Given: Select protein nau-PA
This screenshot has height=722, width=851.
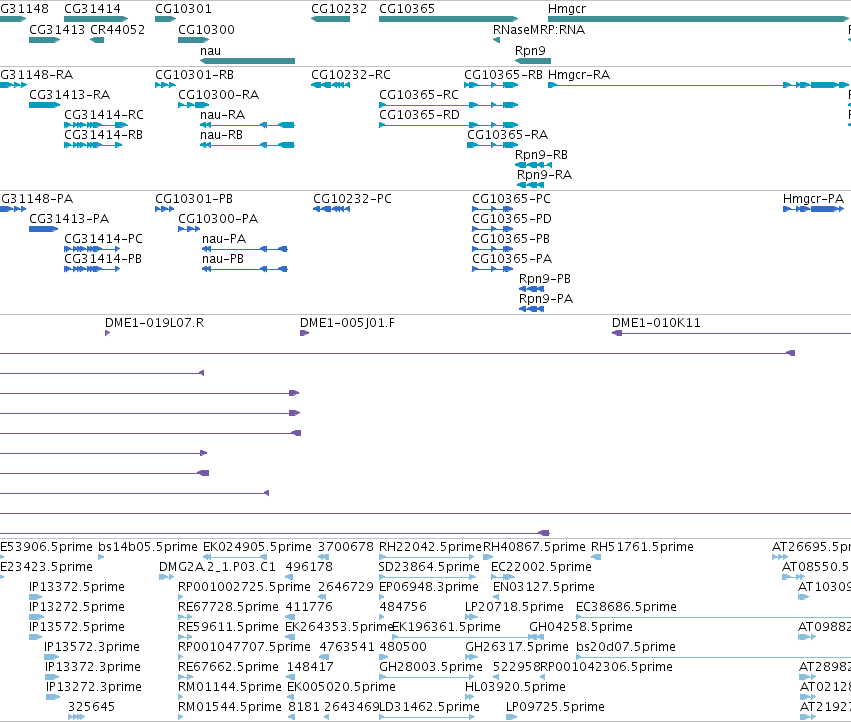Looking at the screenshot, I should point(245,249).
